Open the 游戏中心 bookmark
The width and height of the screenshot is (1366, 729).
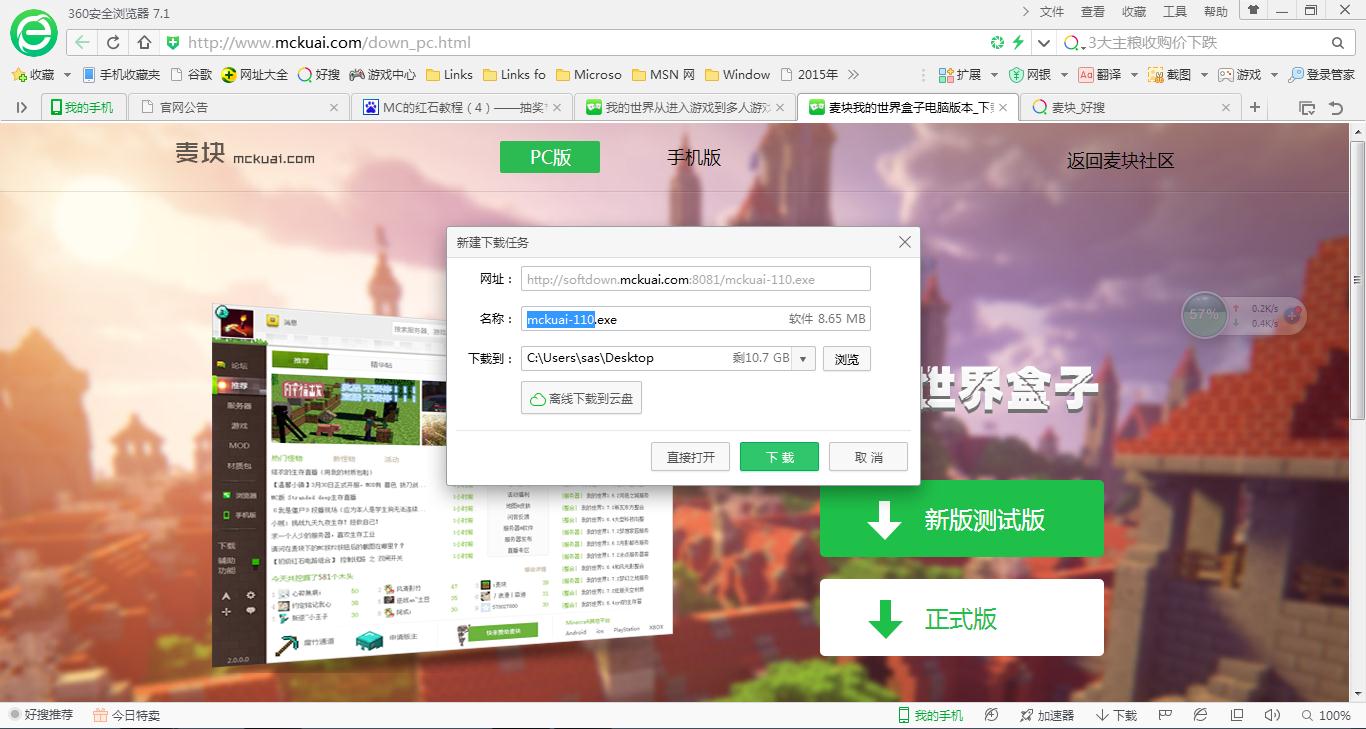pyautogui.click(x=382, y=75)
